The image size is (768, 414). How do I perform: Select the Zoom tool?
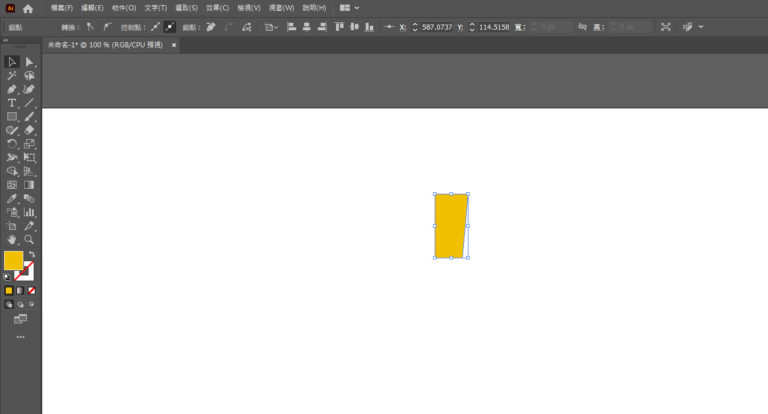[x=29, y=240]
